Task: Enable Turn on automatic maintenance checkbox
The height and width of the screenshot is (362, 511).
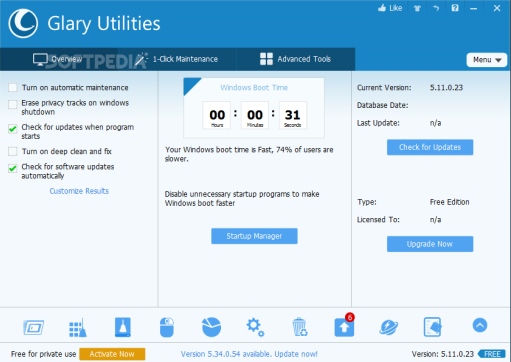Action: click(x=13, y=88)
